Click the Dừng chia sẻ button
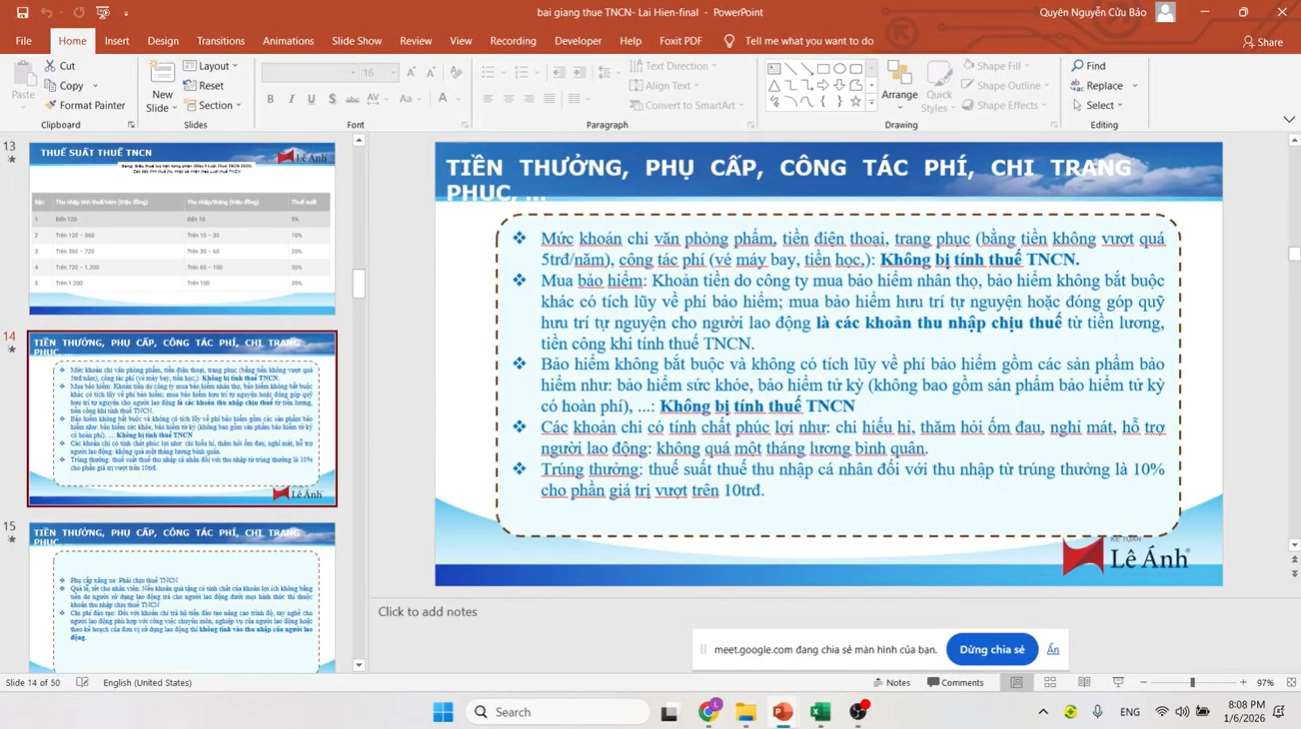 [991, 648]
